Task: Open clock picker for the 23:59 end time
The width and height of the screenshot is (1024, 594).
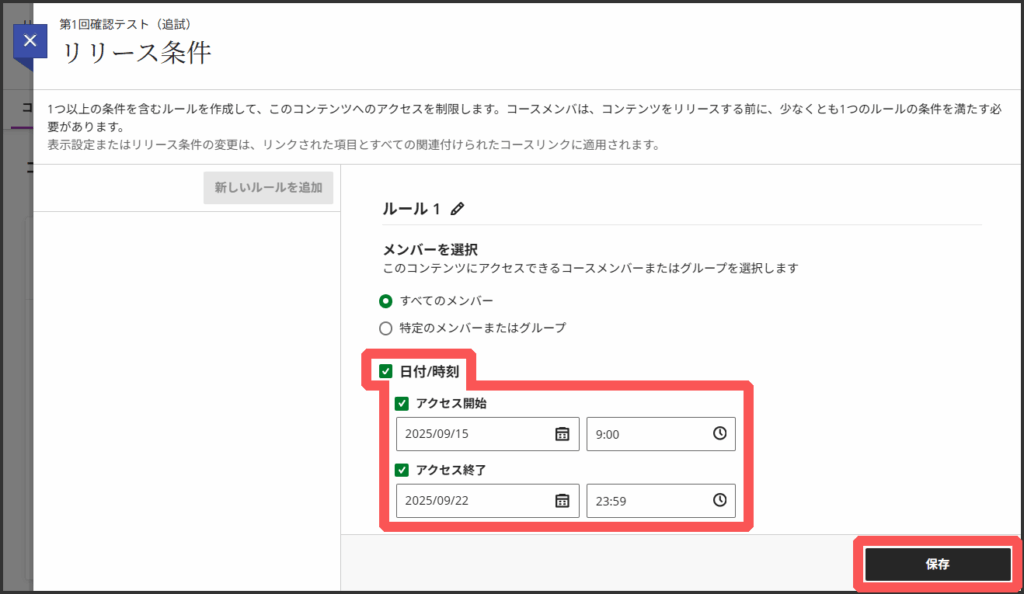Action: point(719,500)
